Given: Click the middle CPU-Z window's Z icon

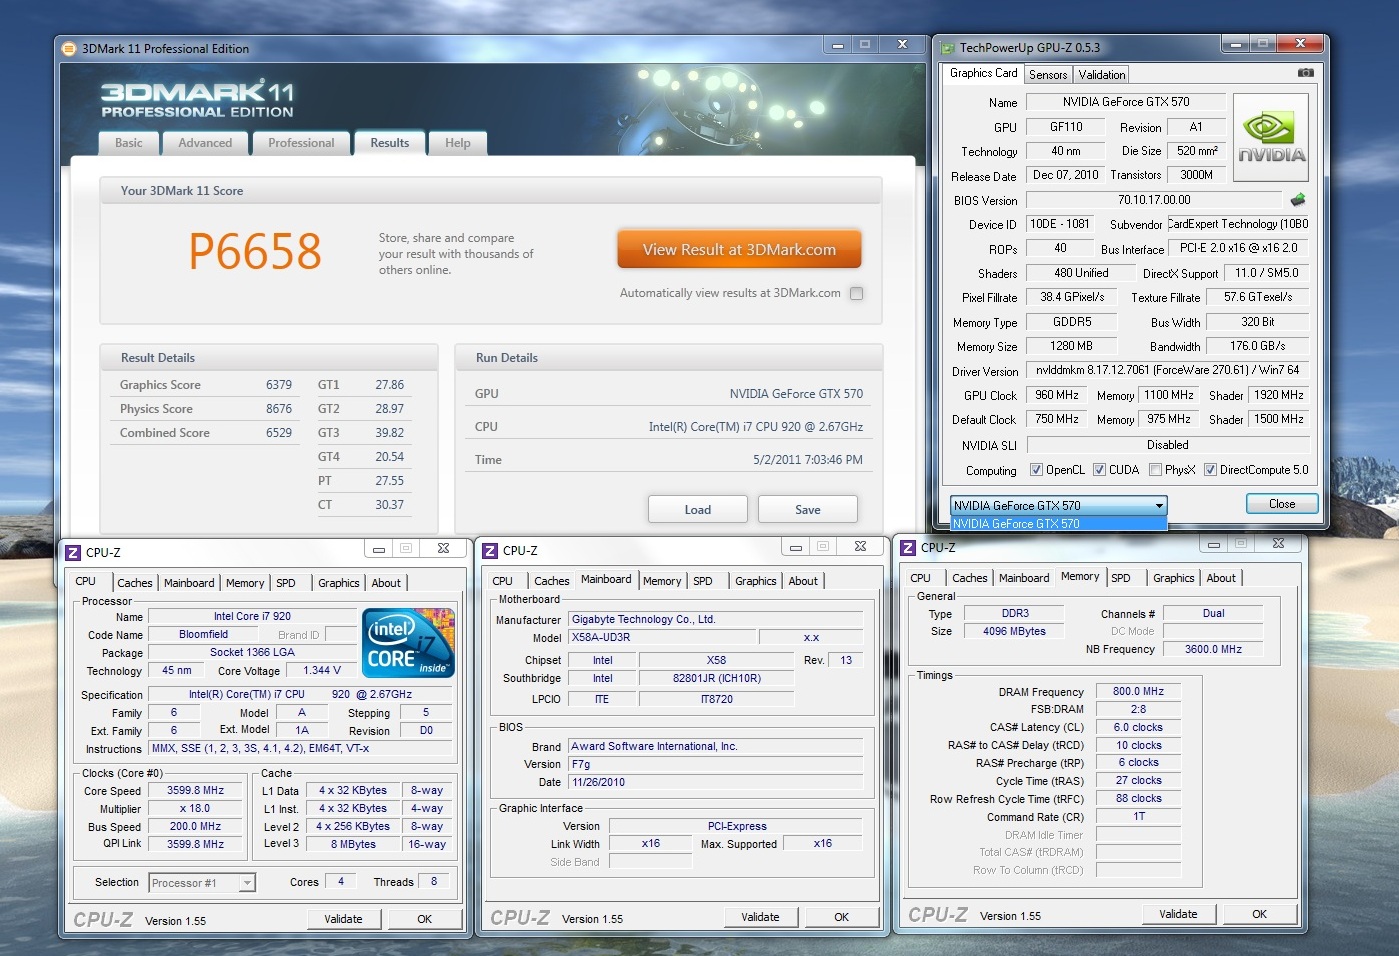Looking at the screenshot, I should 490,550.
